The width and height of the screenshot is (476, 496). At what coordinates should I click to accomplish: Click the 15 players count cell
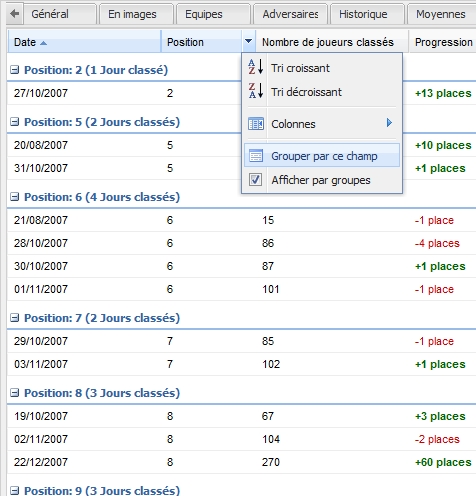click(x=268, y=220)
